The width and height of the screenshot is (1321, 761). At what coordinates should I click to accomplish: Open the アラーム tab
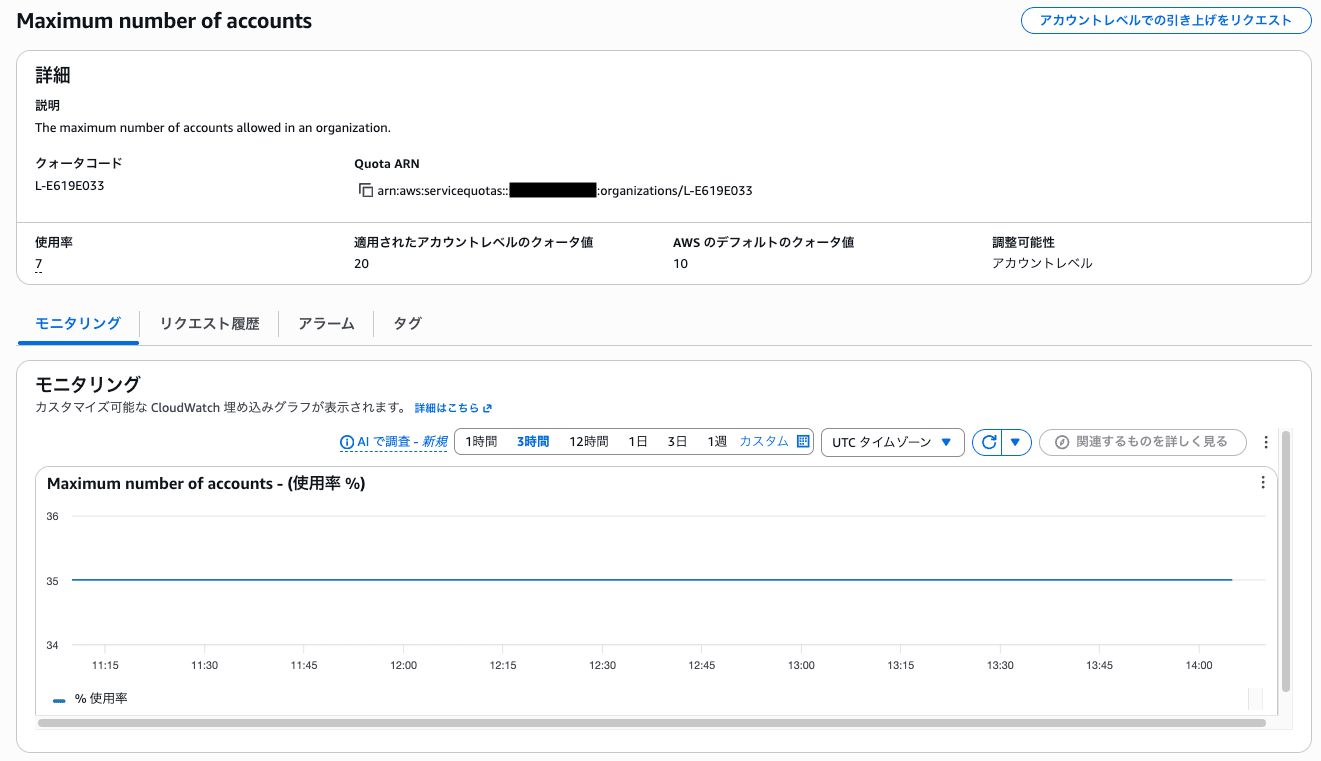(326, 323)
